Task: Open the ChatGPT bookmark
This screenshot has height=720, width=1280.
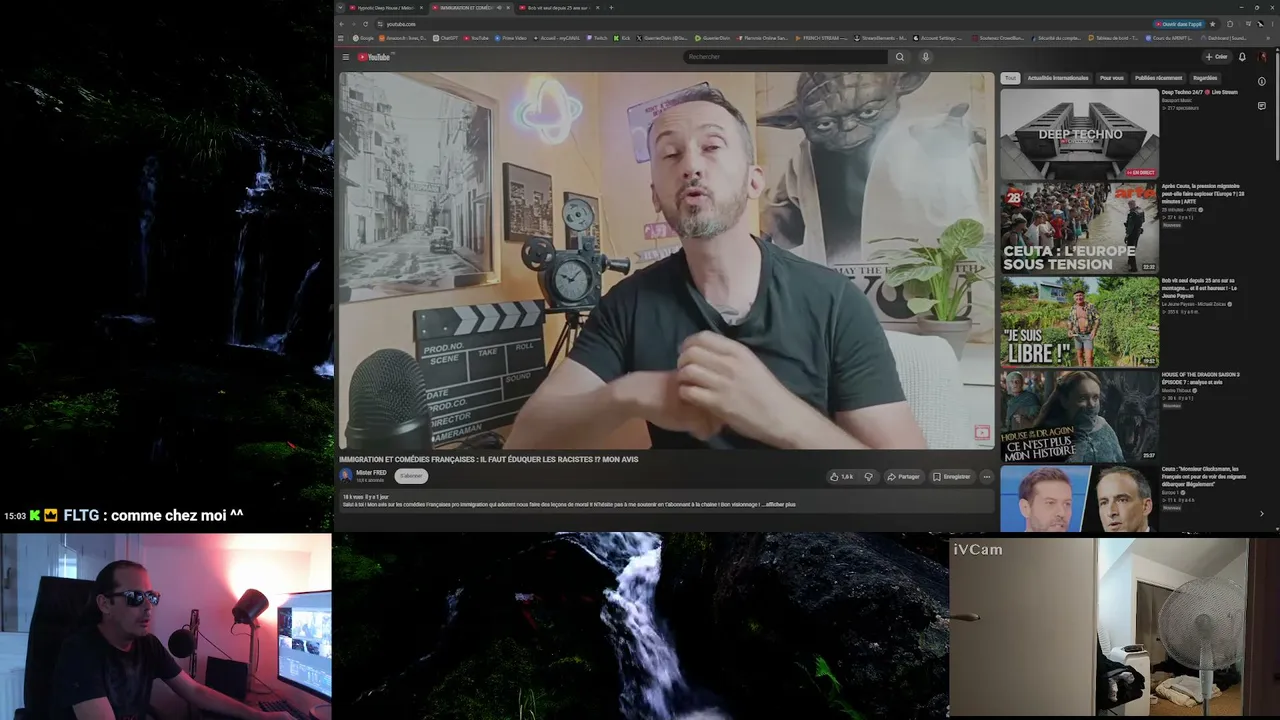Action: 445,38
